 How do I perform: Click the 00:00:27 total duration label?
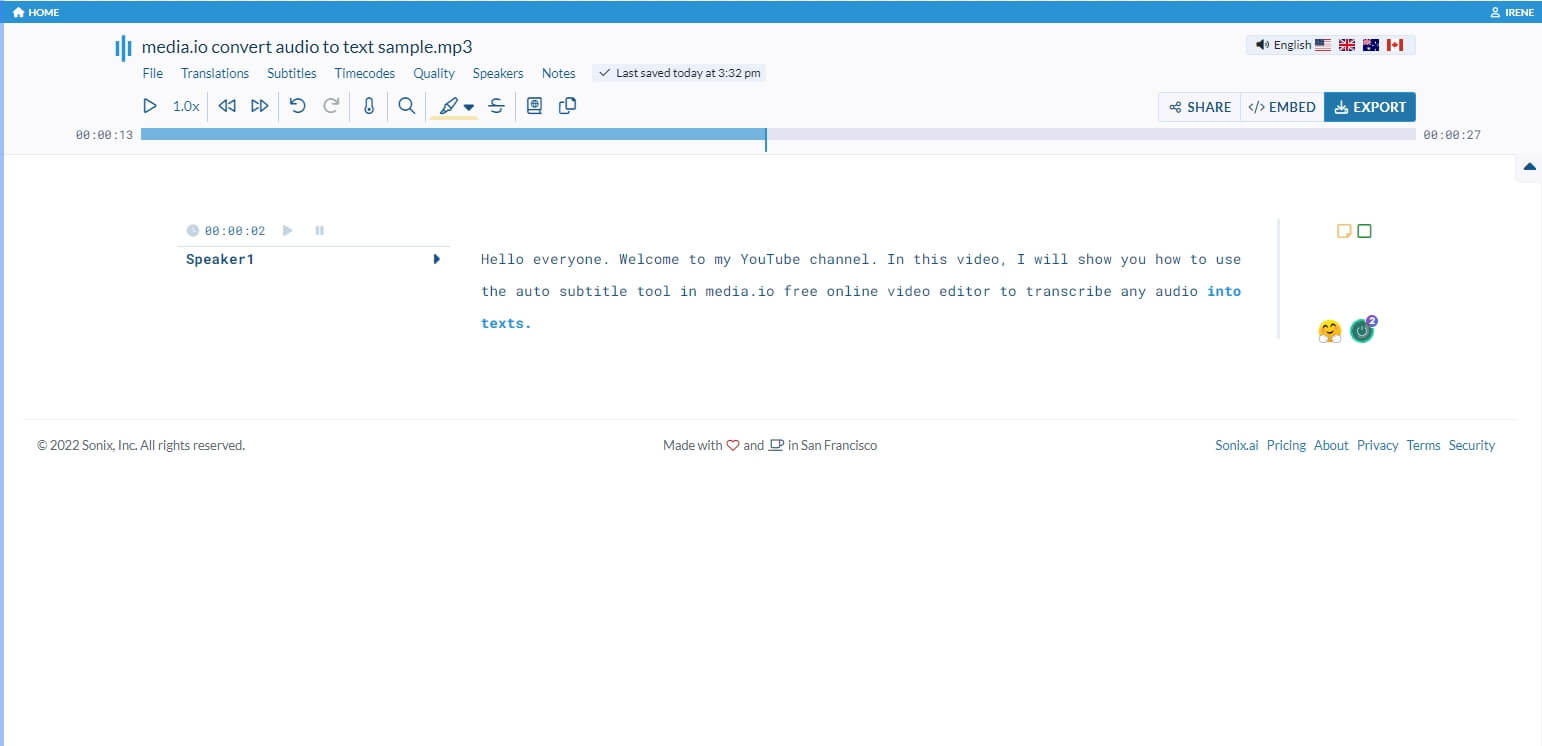(x=1452, y=134)
